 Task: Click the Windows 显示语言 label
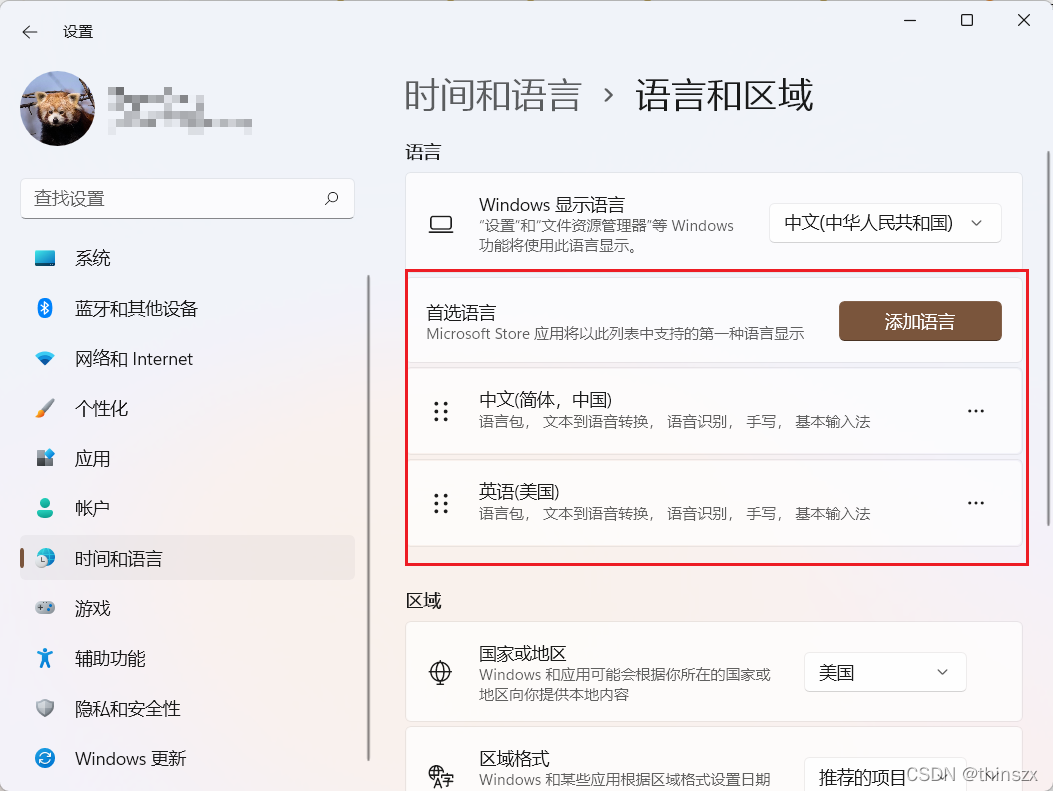[551, 204]
